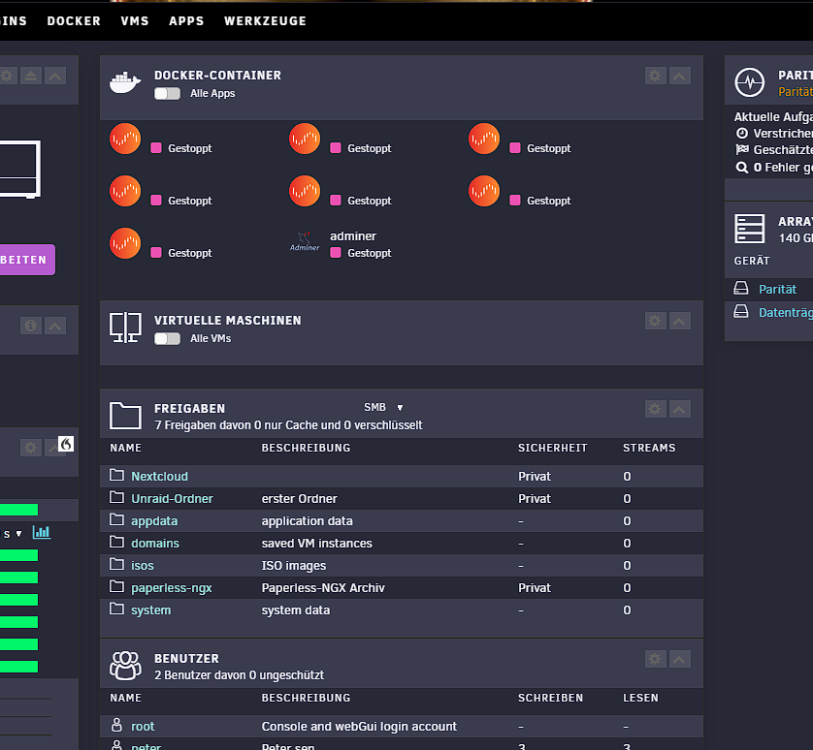This screenshot has width=813, height=750.
Task: Open Virtuelle Maschinen panel settings gear
Action: pyautogui.click(x=655, y=321)
